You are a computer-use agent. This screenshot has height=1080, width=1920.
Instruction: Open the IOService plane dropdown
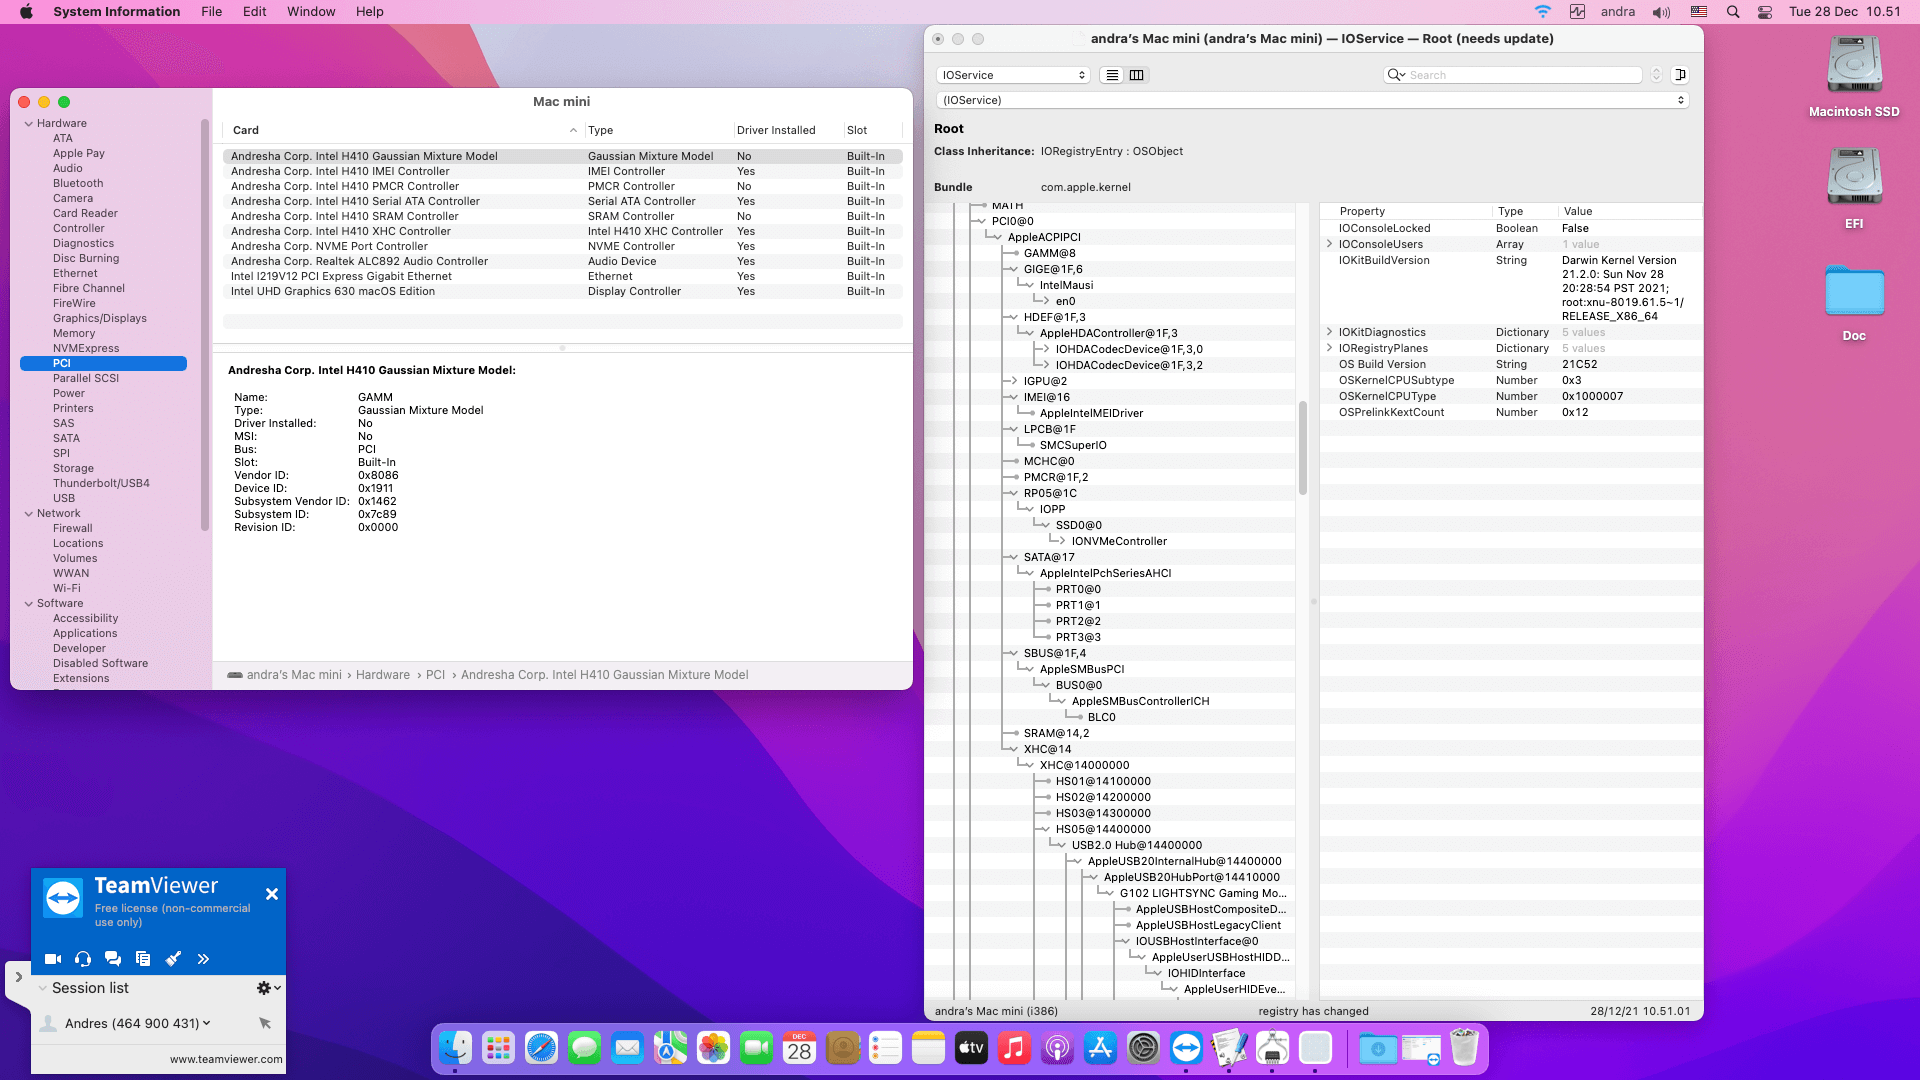[x=1013, y=75]
